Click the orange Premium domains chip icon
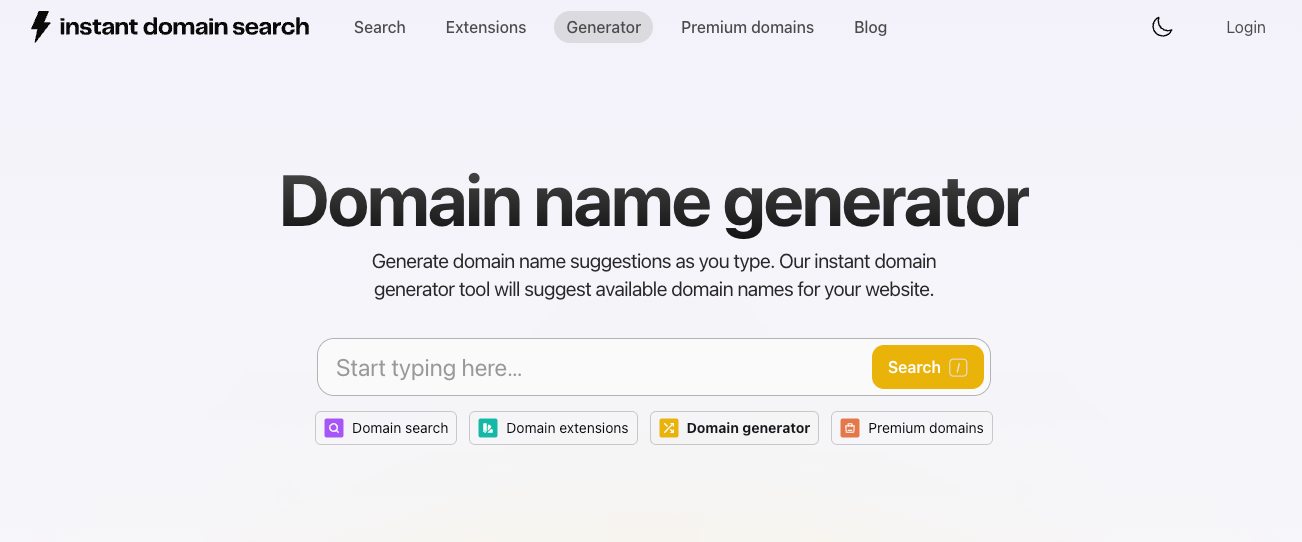 pos(850,428)
